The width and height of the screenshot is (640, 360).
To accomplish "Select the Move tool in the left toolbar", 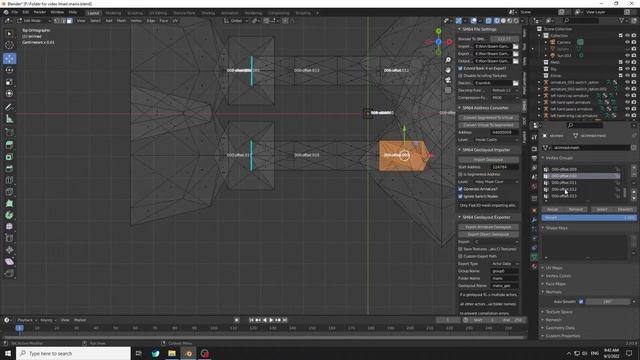I will [9, 58].
